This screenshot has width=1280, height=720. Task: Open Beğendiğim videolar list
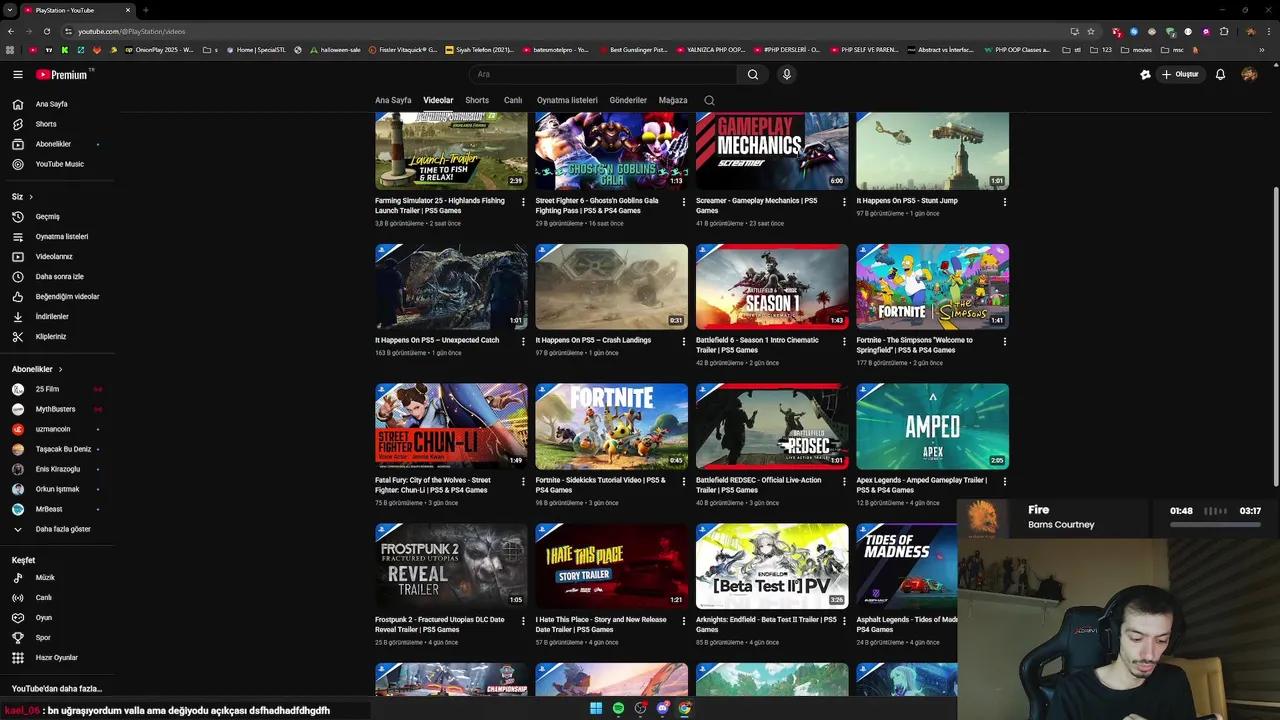coord(67,297)
